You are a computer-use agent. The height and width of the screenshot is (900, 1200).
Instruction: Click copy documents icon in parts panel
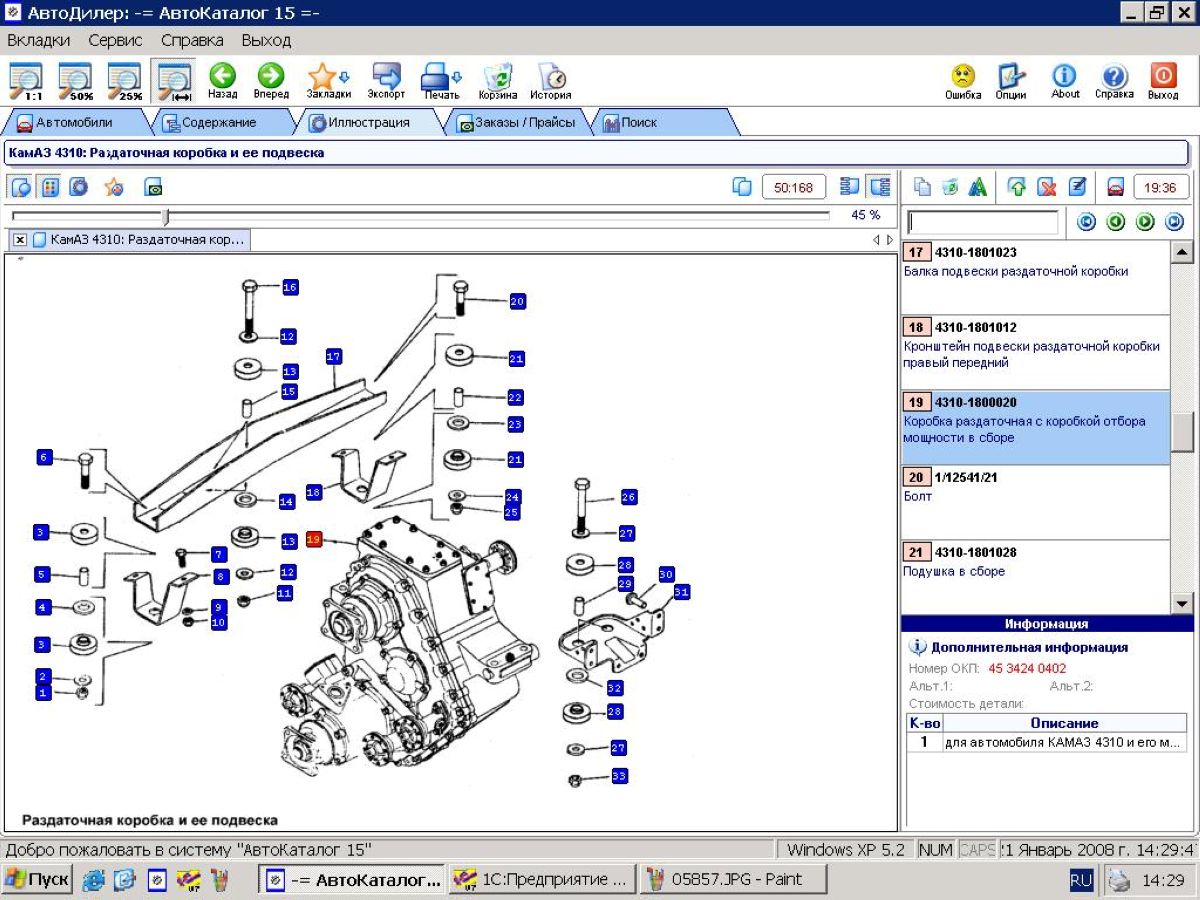pyautogui.click(x=922, y=186)
